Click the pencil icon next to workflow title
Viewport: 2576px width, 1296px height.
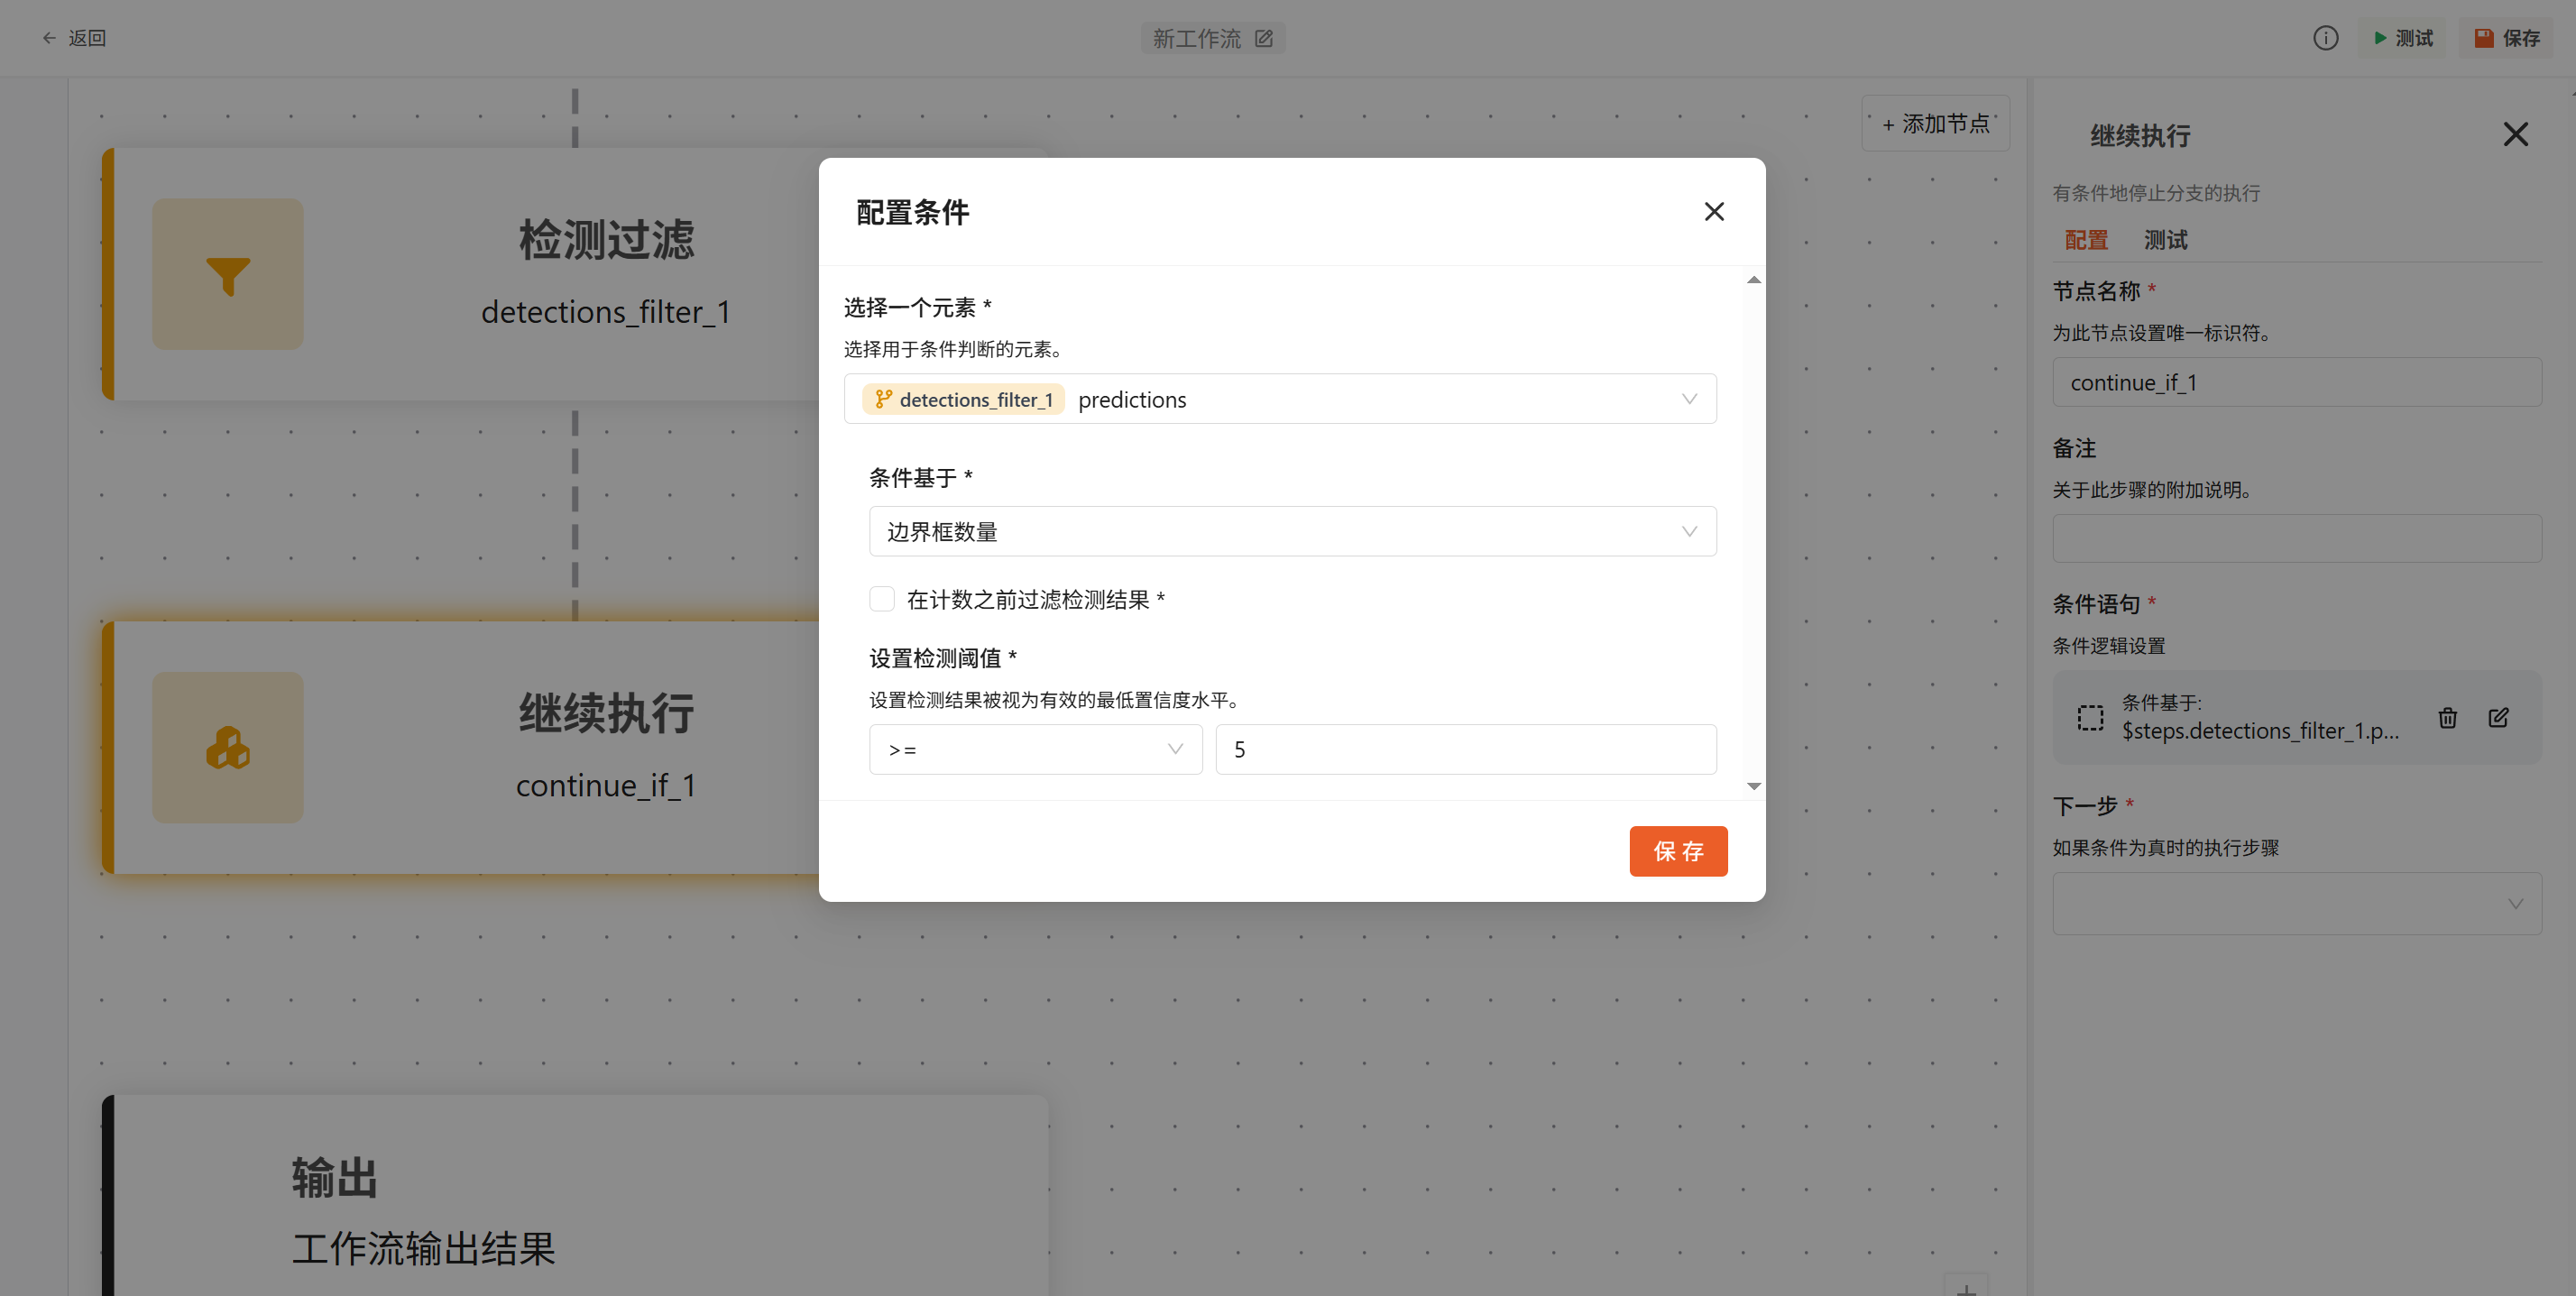(x=1264, y=38)
